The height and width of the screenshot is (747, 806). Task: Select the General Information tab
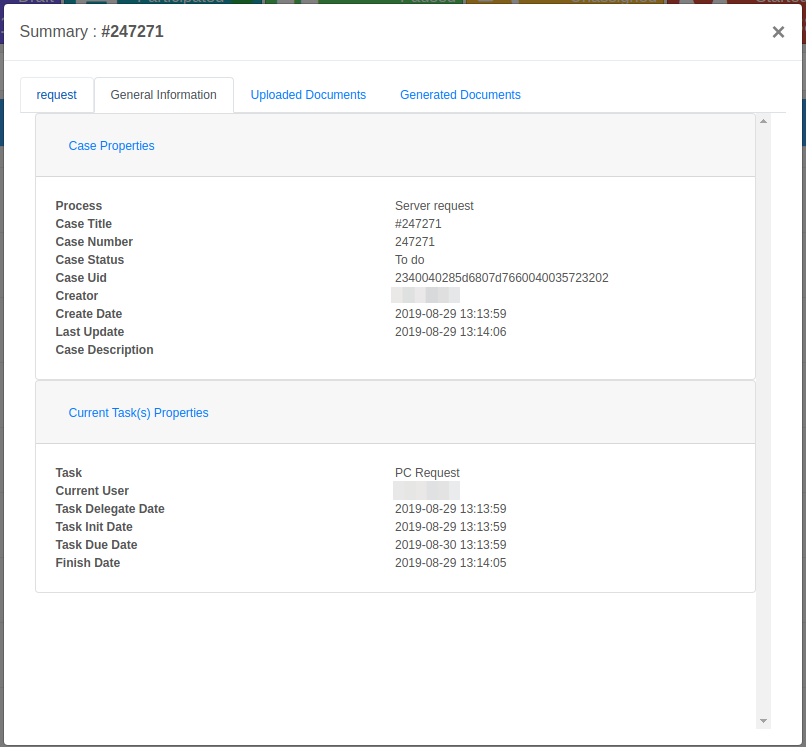[163, 95]
